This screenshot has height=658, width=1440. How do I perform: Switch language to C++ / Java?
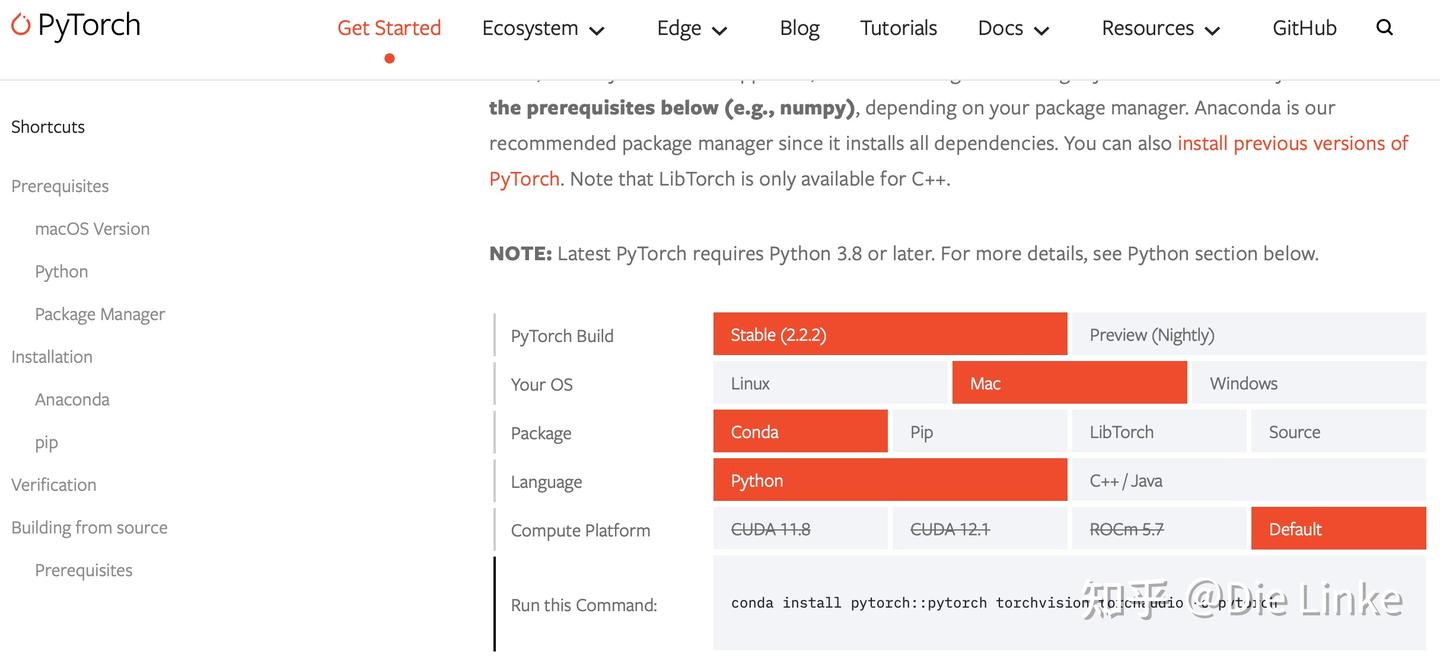(x=1247, y=481)
